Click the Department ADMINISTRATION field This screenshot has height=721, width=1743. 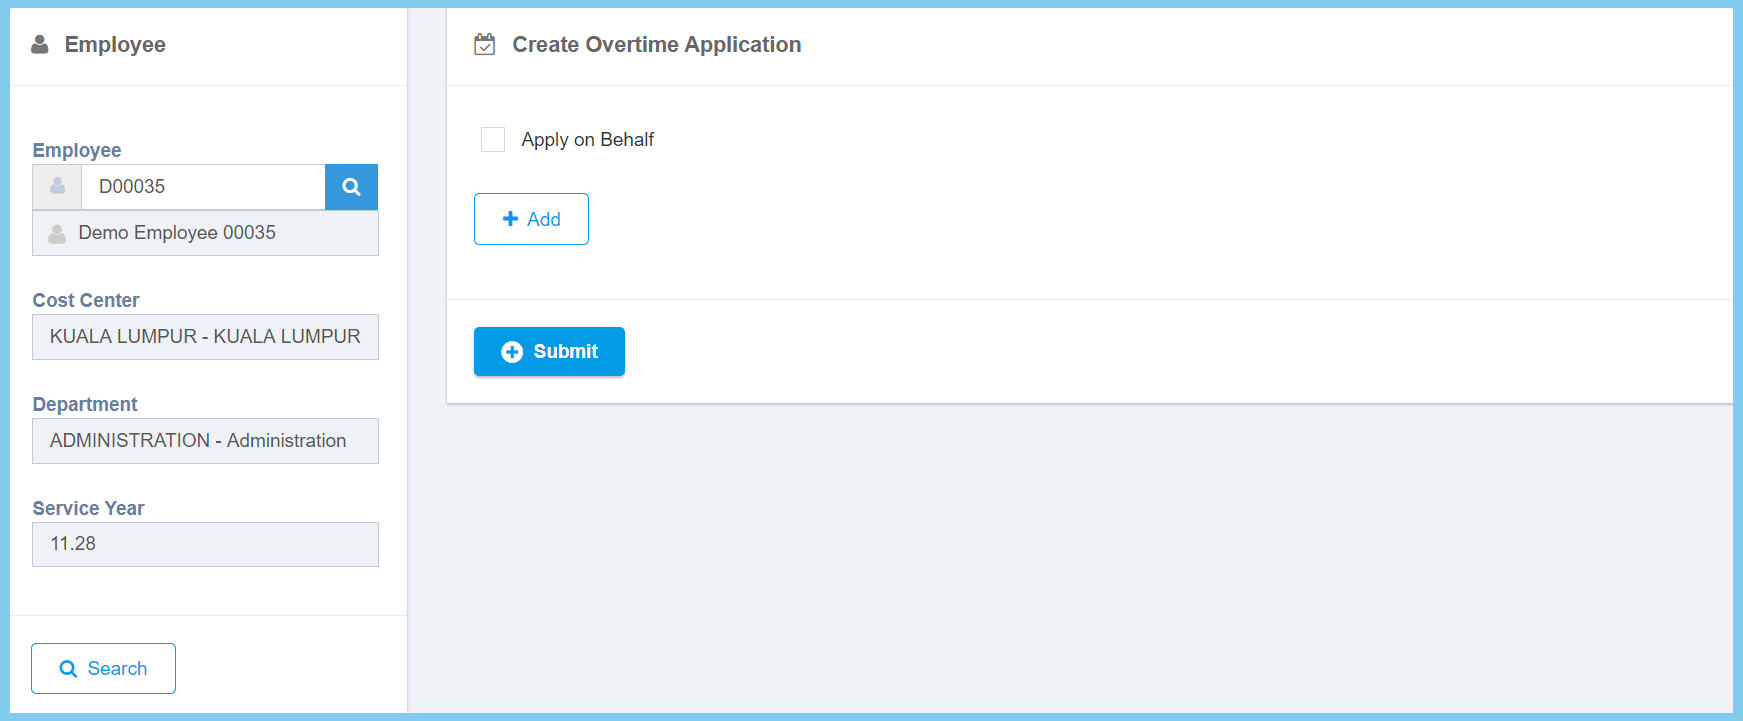click(205, 441)
